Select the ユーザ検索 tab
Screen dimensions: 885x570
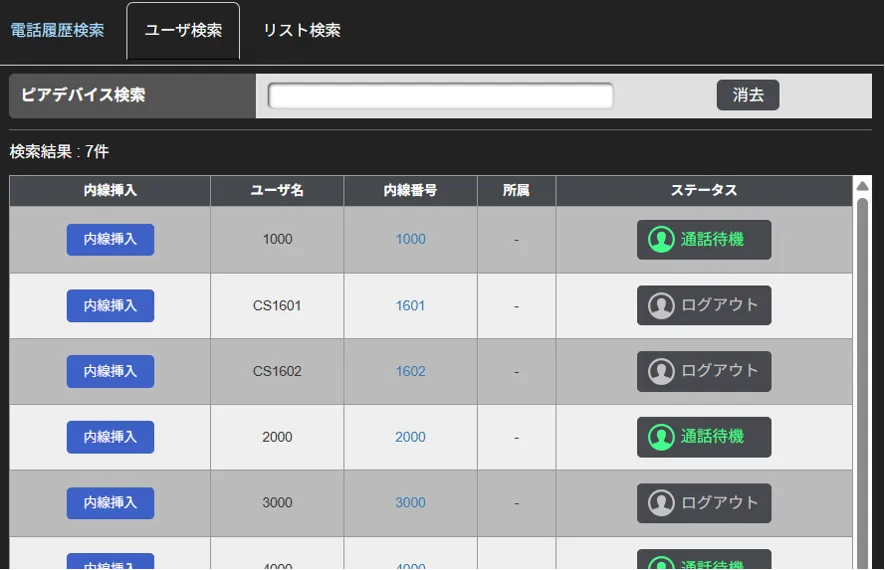point(183,30)
